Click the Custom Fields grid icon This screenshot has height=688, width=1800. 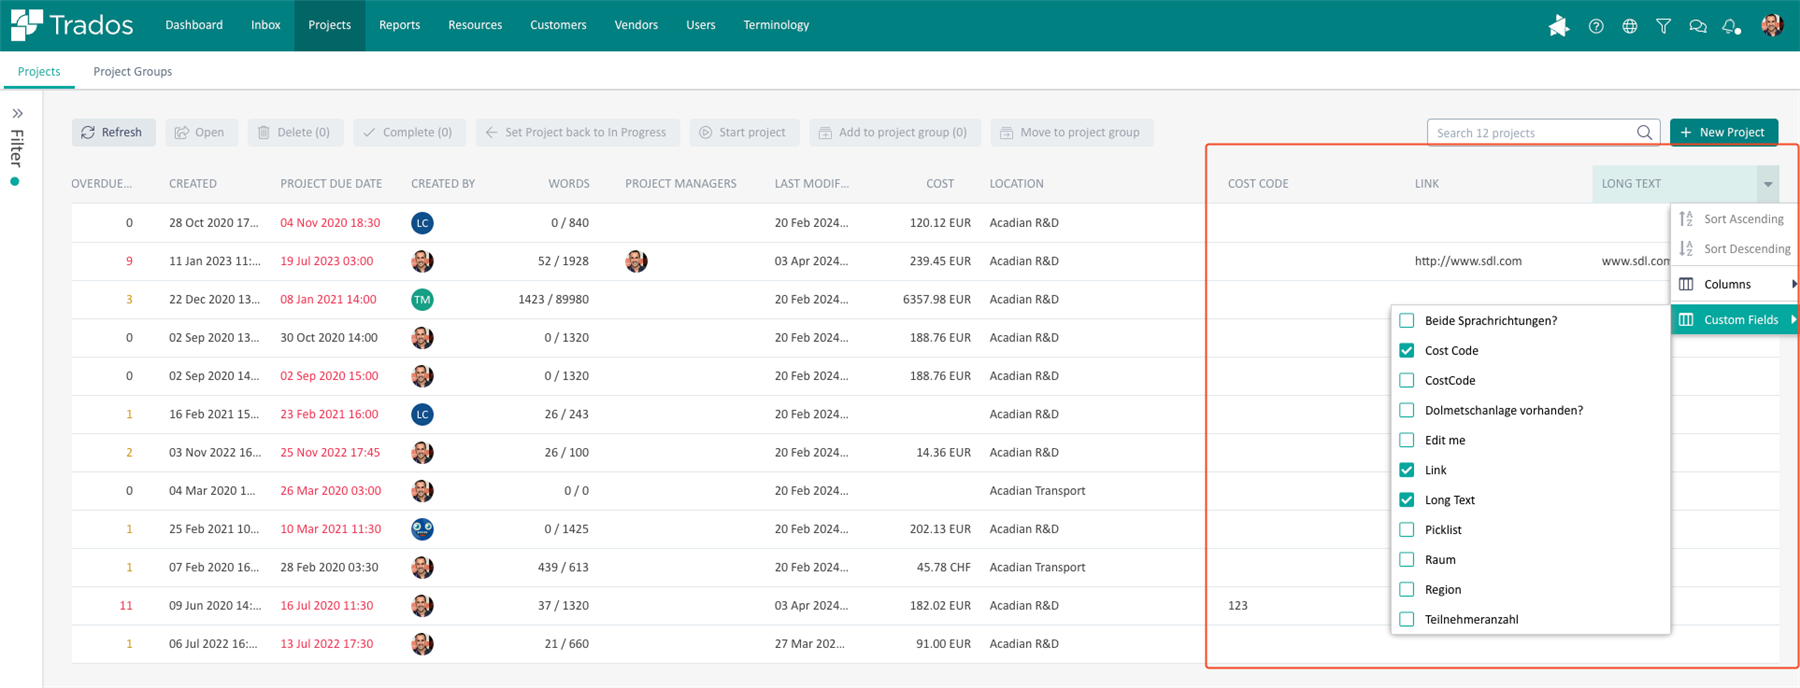click(x=1686, y=320)
